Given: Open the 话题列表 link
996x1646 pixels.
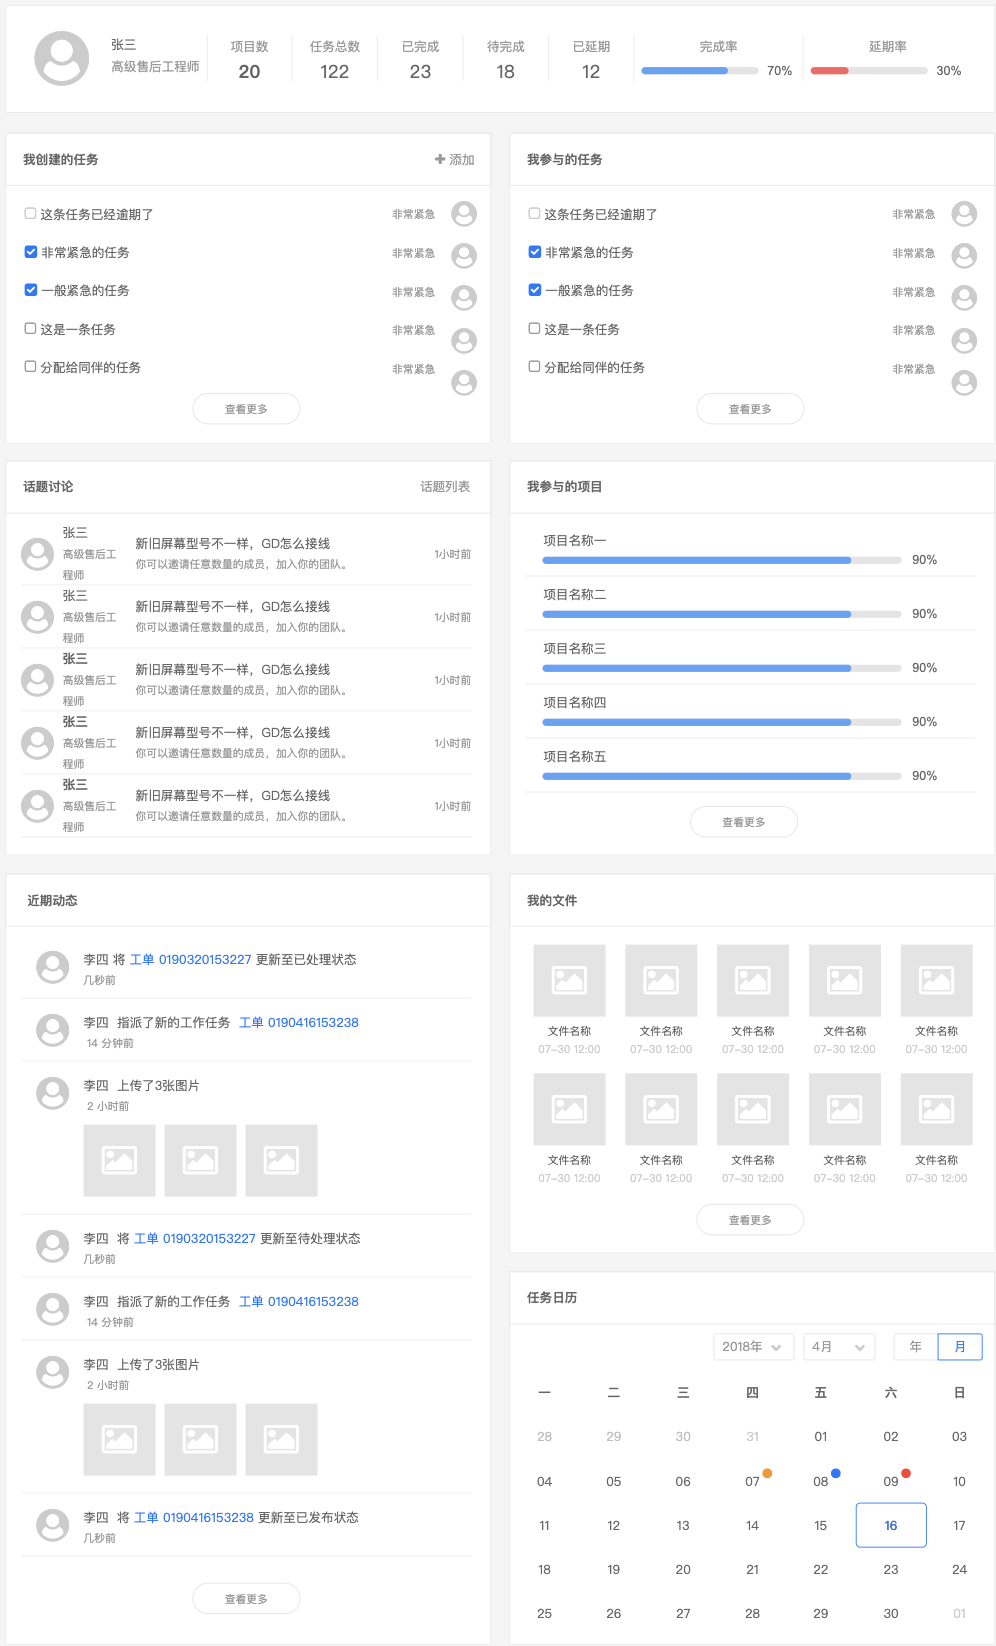Looking at the screenshot, I should (x=445, y=487).
